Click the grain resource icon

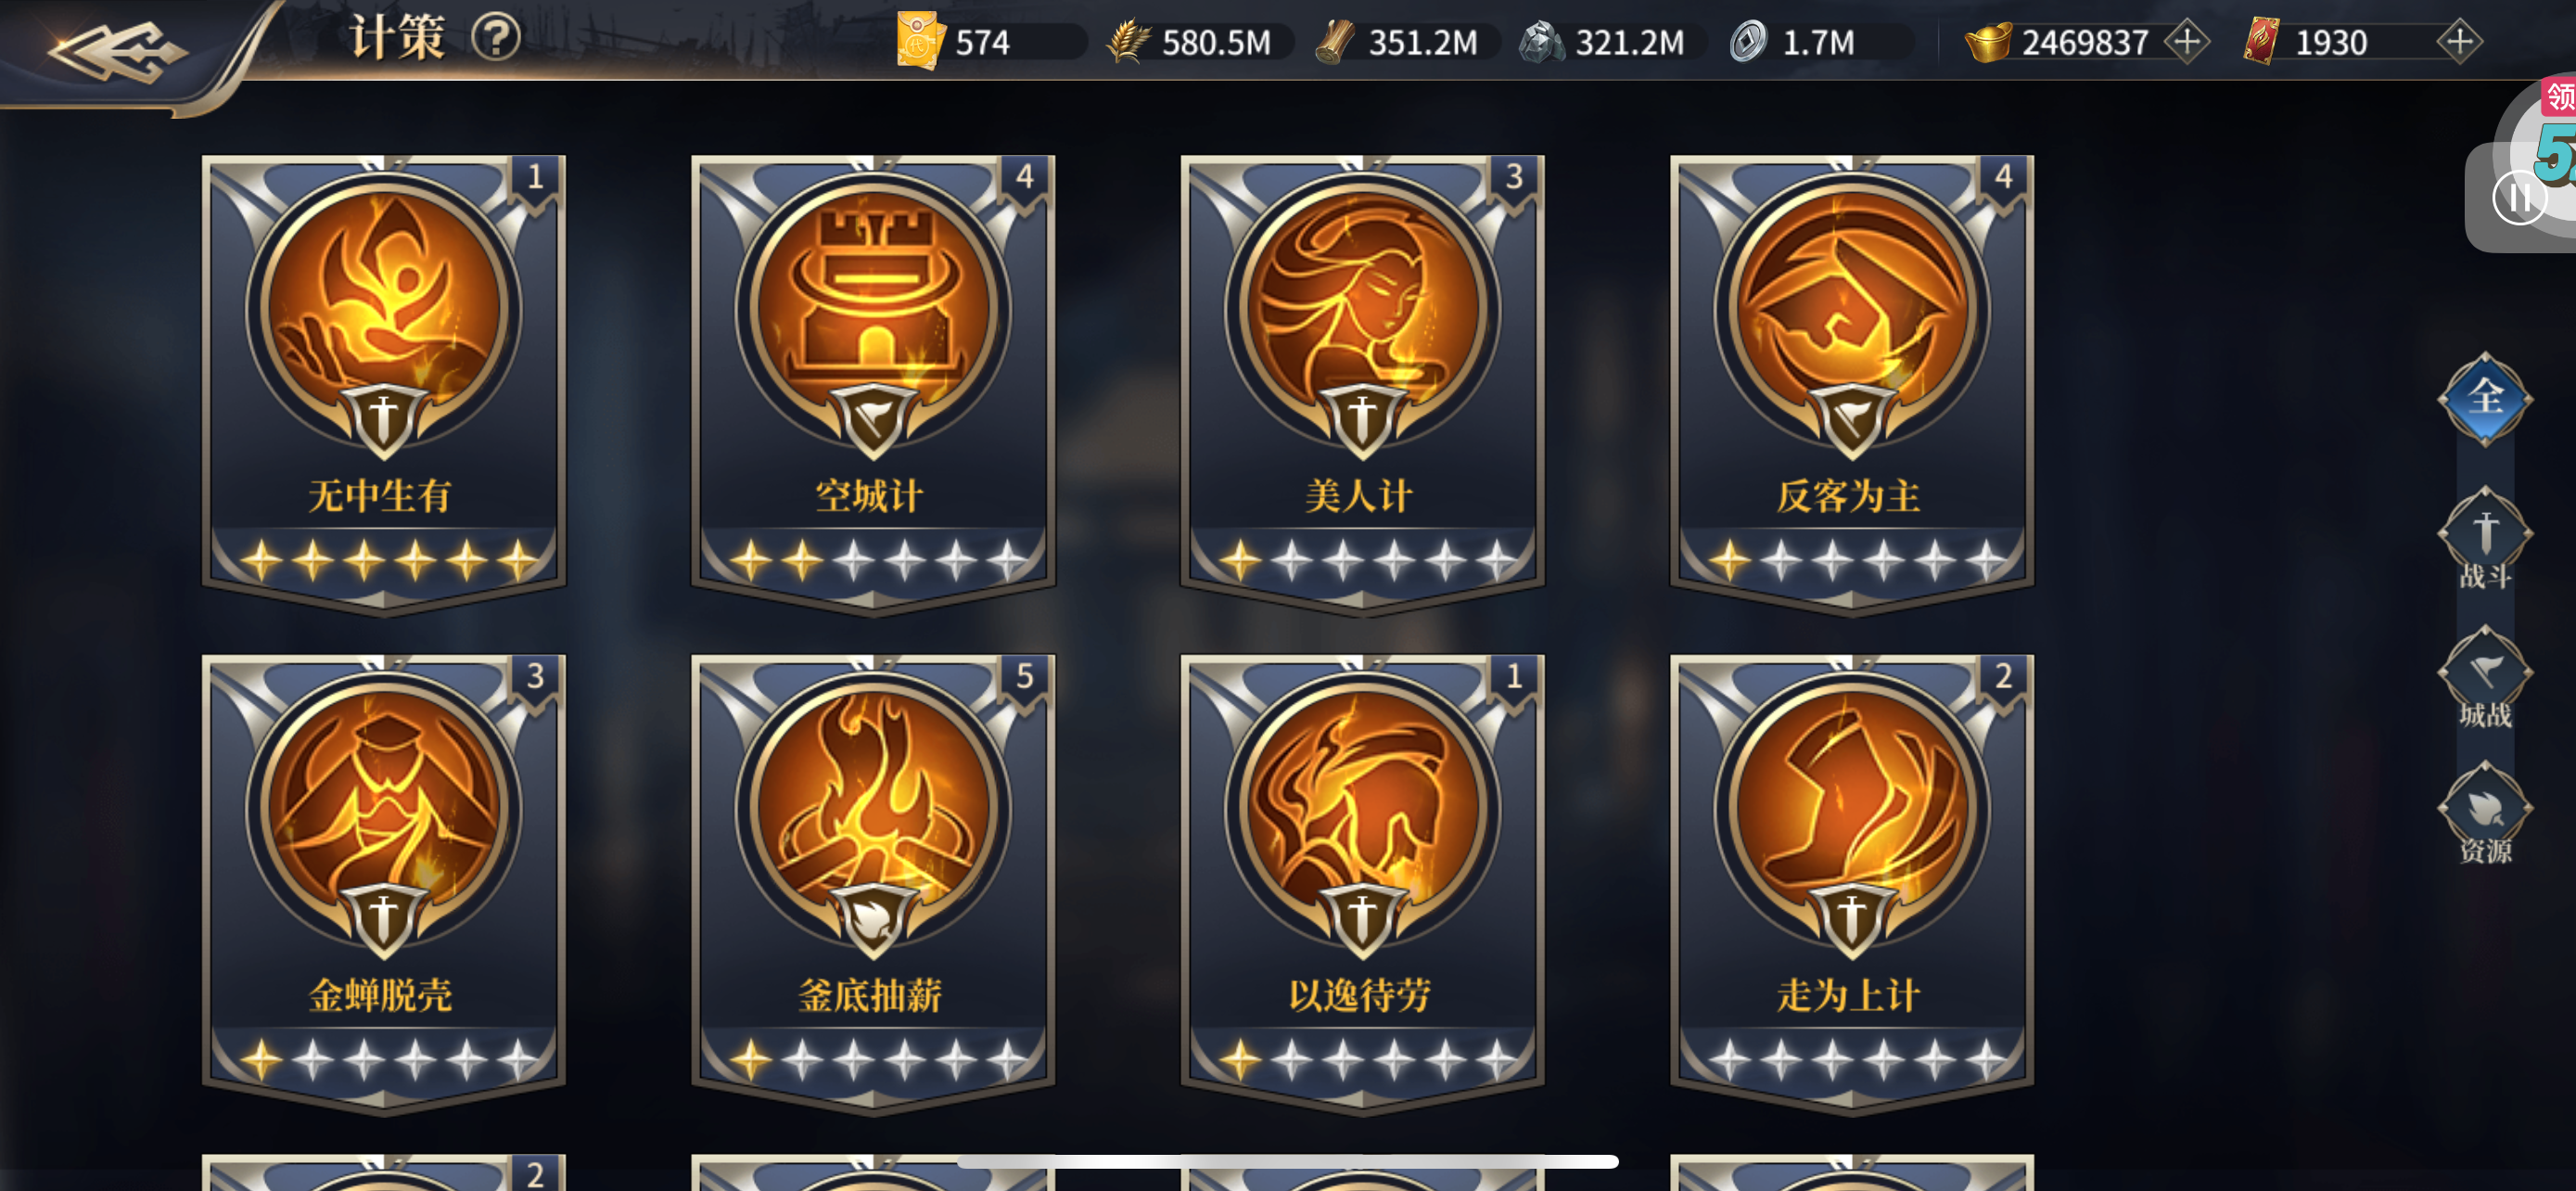pos(1128,42)
